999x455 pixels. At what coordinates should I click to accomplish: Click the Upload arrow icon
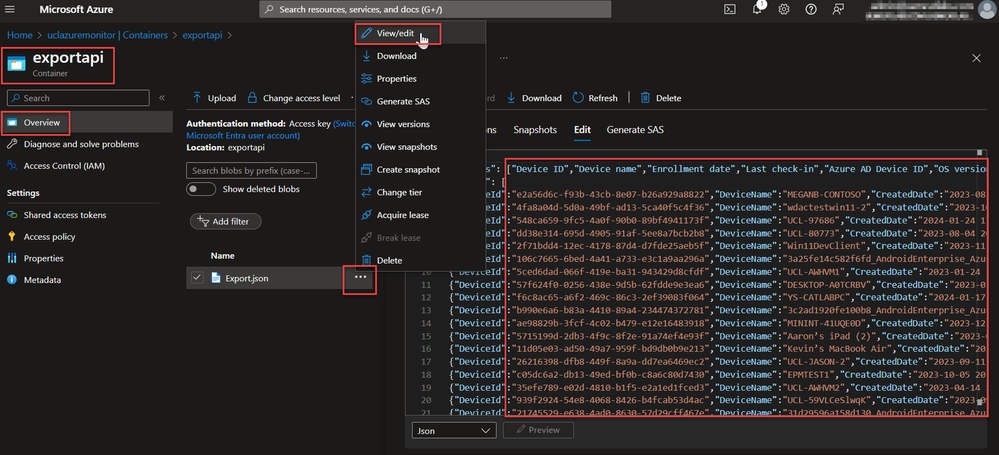(197, 98)
